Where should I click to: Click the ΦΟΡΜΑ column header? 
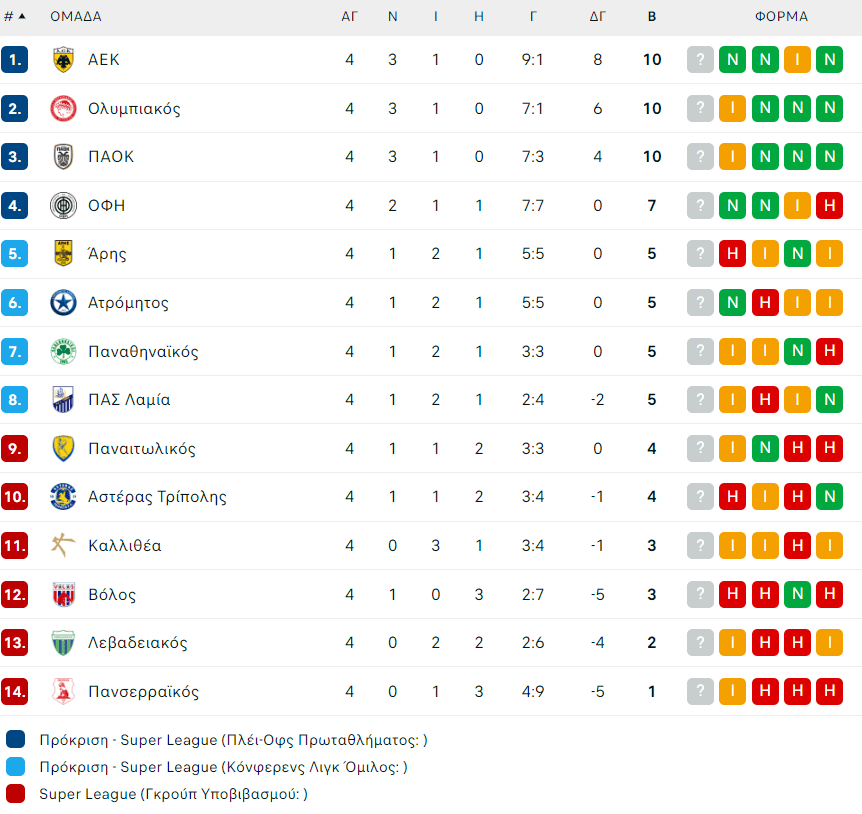781,17
